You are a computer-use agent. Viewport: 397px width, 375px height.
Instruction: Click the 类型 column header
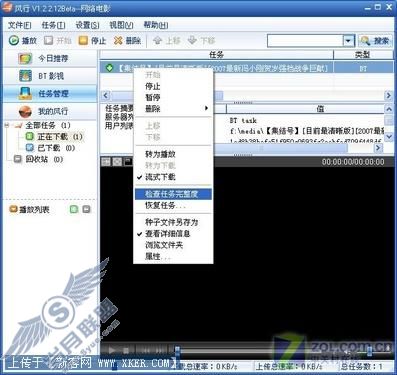[363, 55]
